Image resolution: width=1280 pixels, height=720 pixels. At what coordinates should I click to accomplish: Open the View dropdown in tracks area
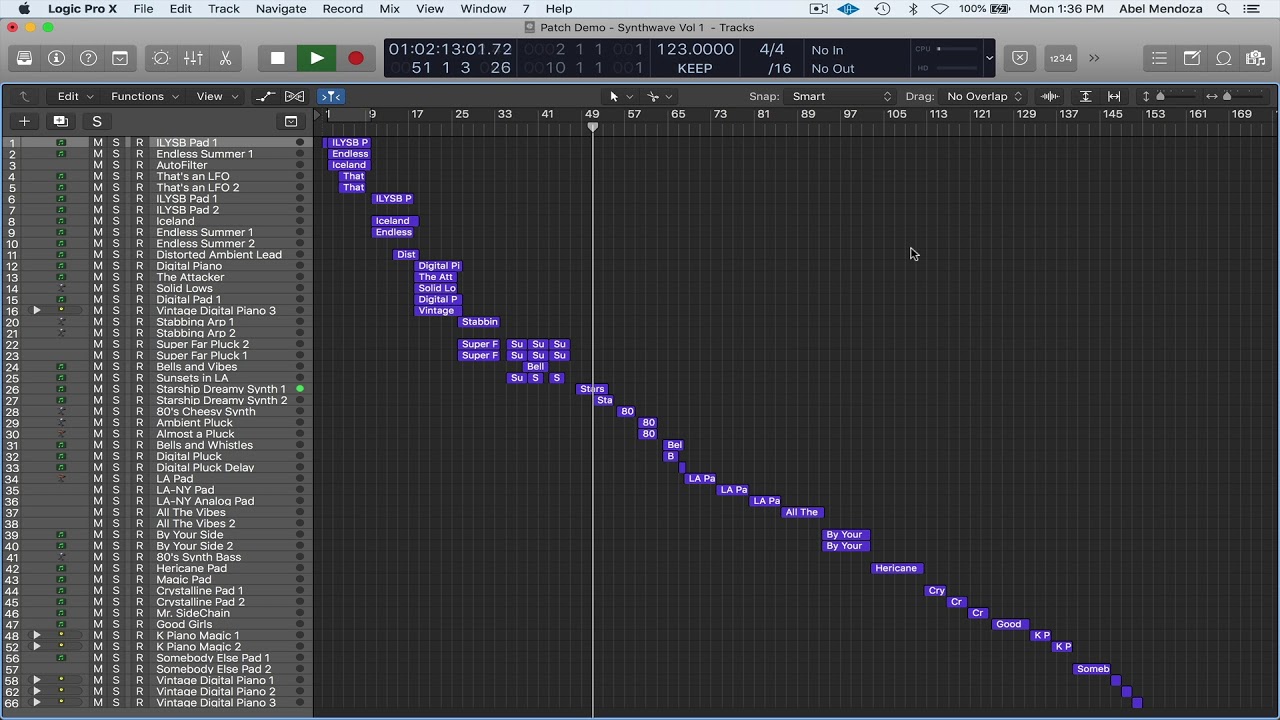217,96
